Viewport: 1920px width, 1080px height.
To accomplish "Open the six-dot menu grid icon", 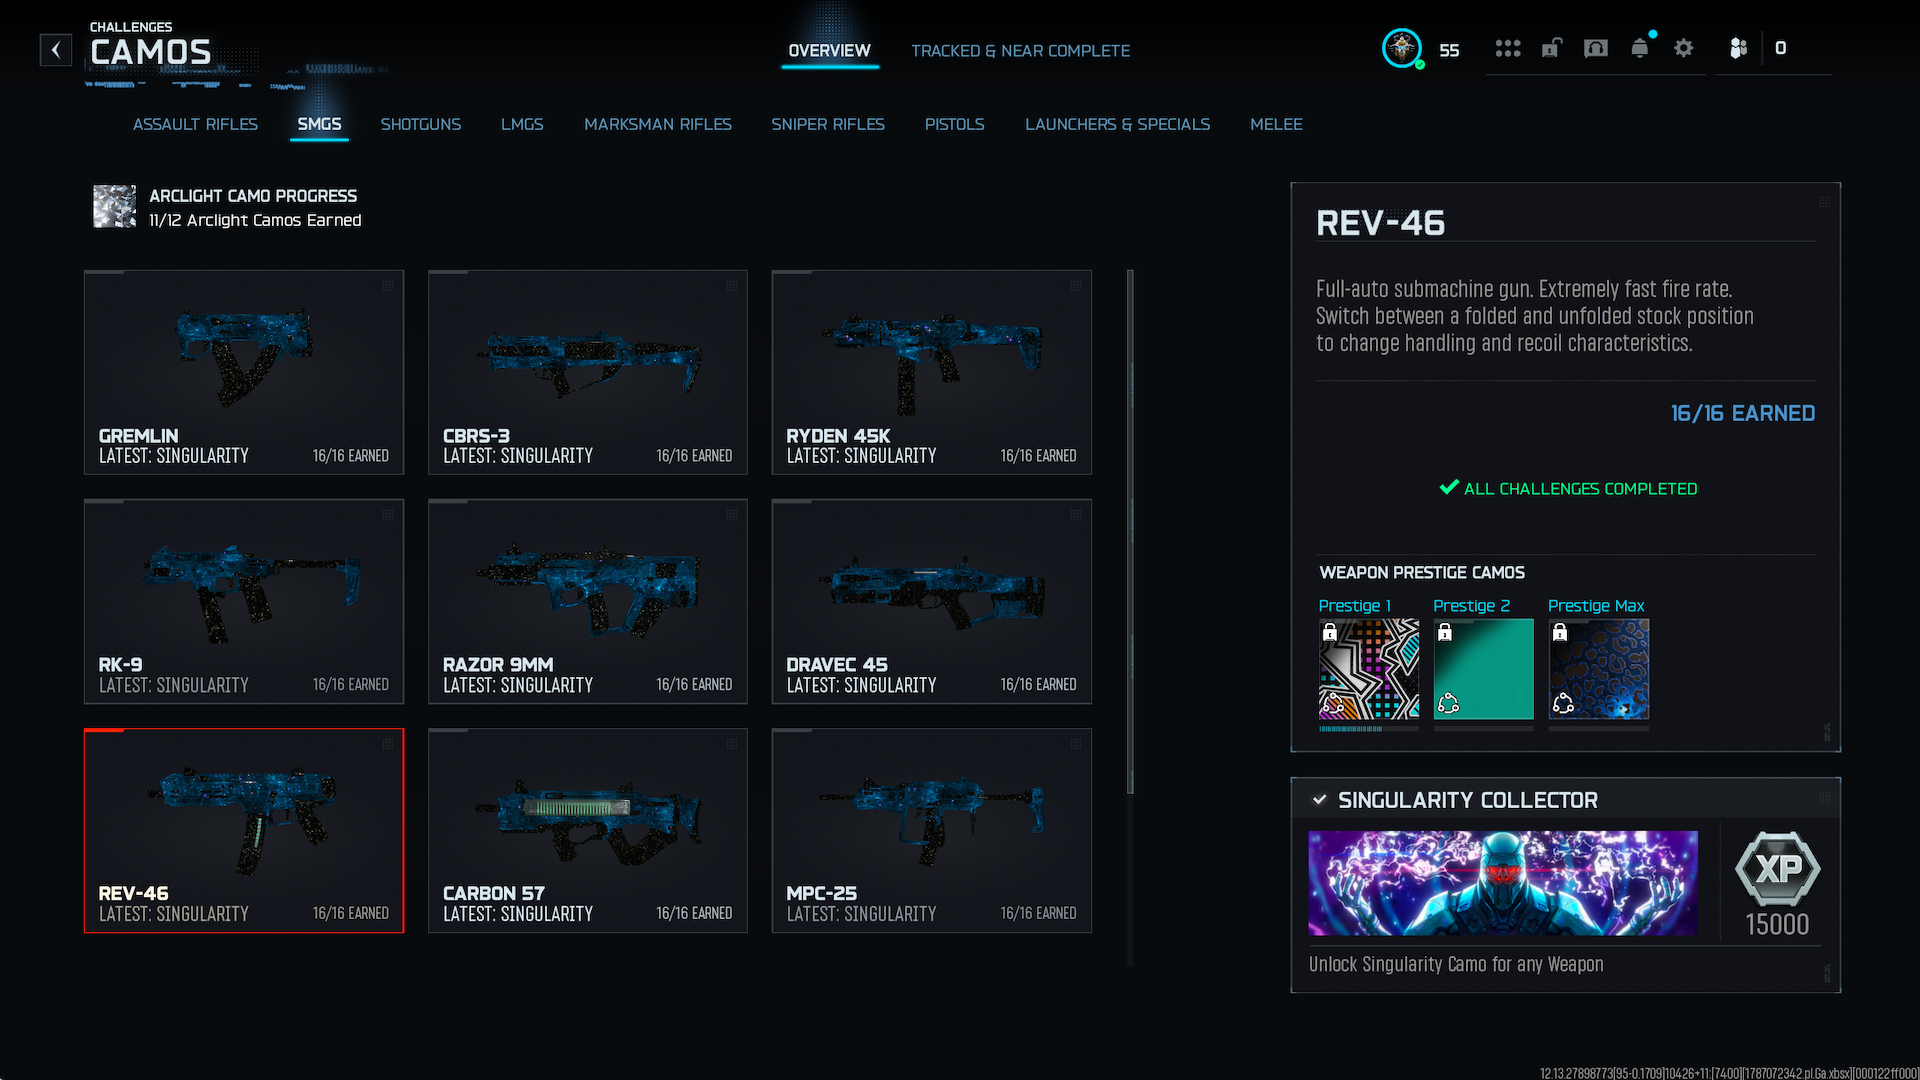I will point(1508,48).
